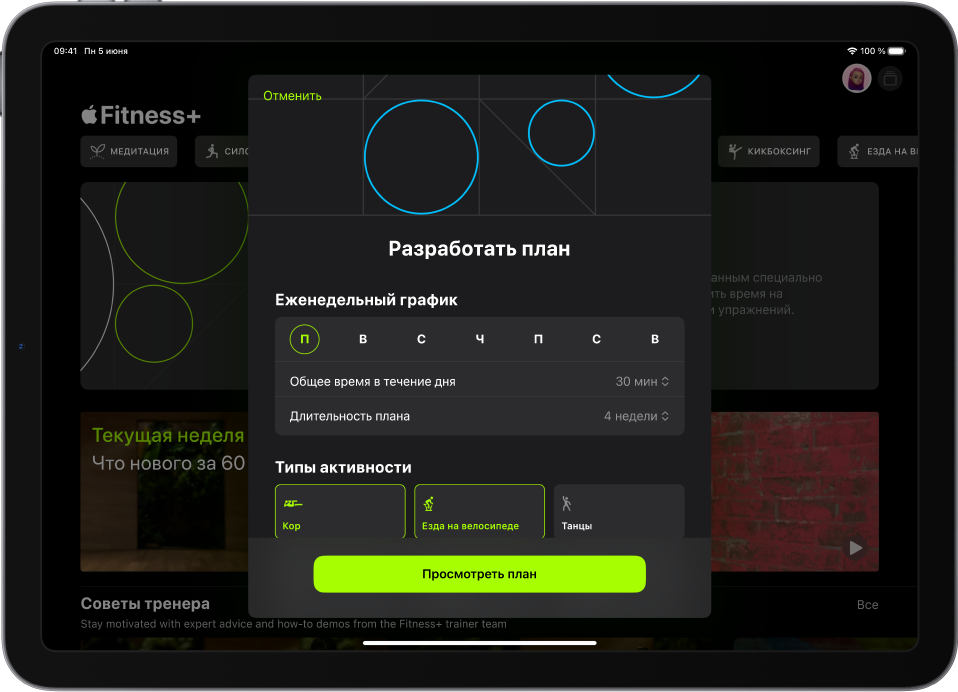Toggle the Friday П day

538,339
